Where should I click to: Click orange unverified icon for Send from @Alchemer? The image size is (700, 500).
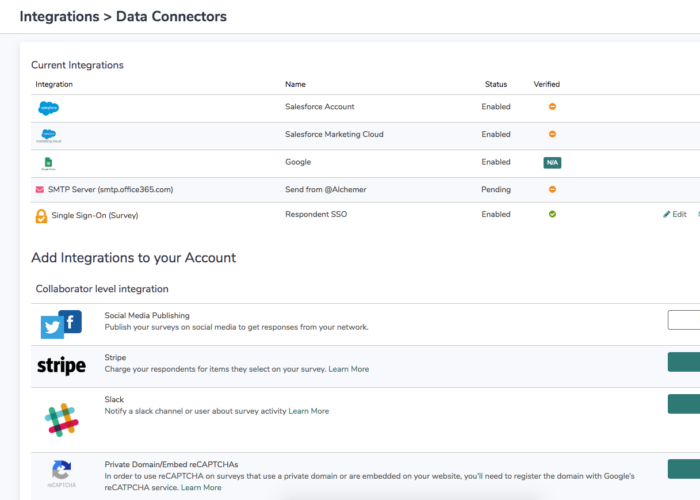[x=552, y=189]
